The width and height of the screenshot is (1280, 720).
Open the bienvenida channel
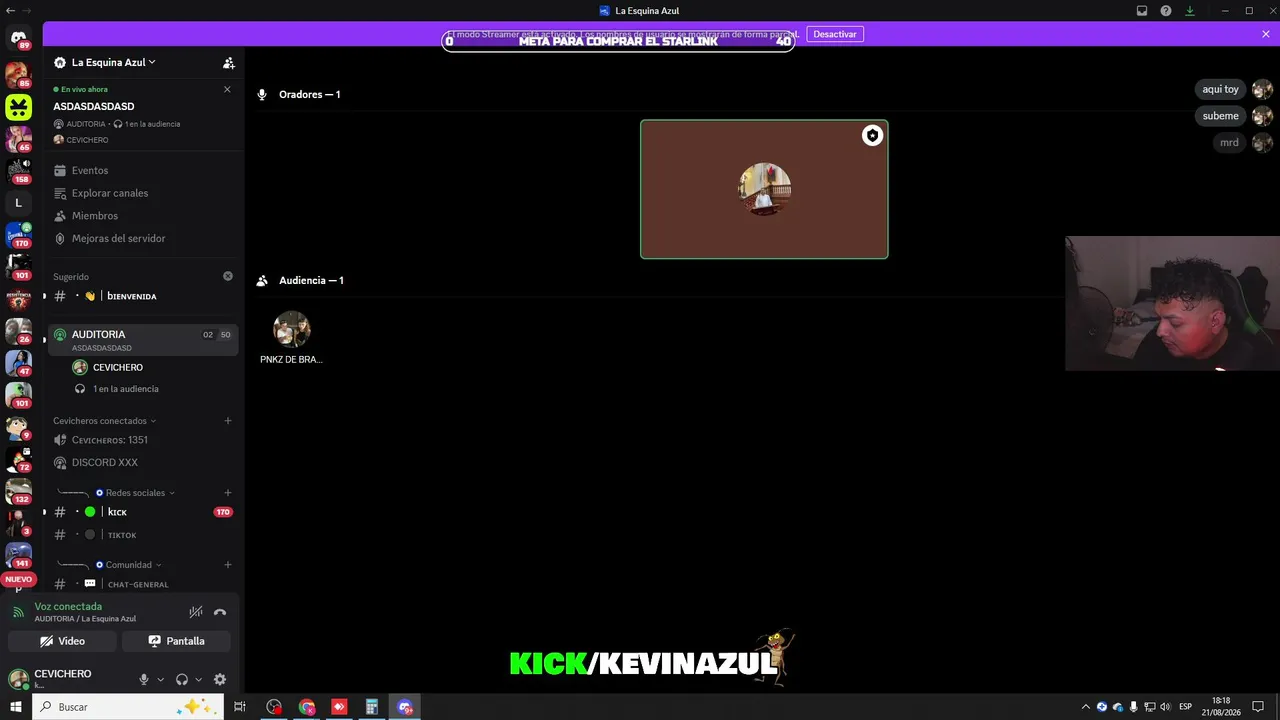pos(143,296)
